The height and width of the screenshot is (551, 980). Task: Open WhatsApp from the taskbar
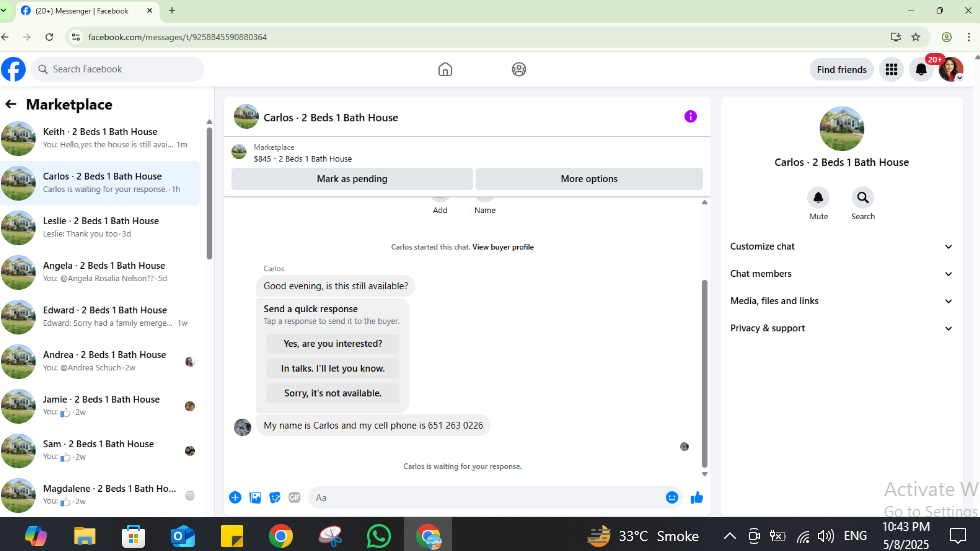tap(379, 536)
